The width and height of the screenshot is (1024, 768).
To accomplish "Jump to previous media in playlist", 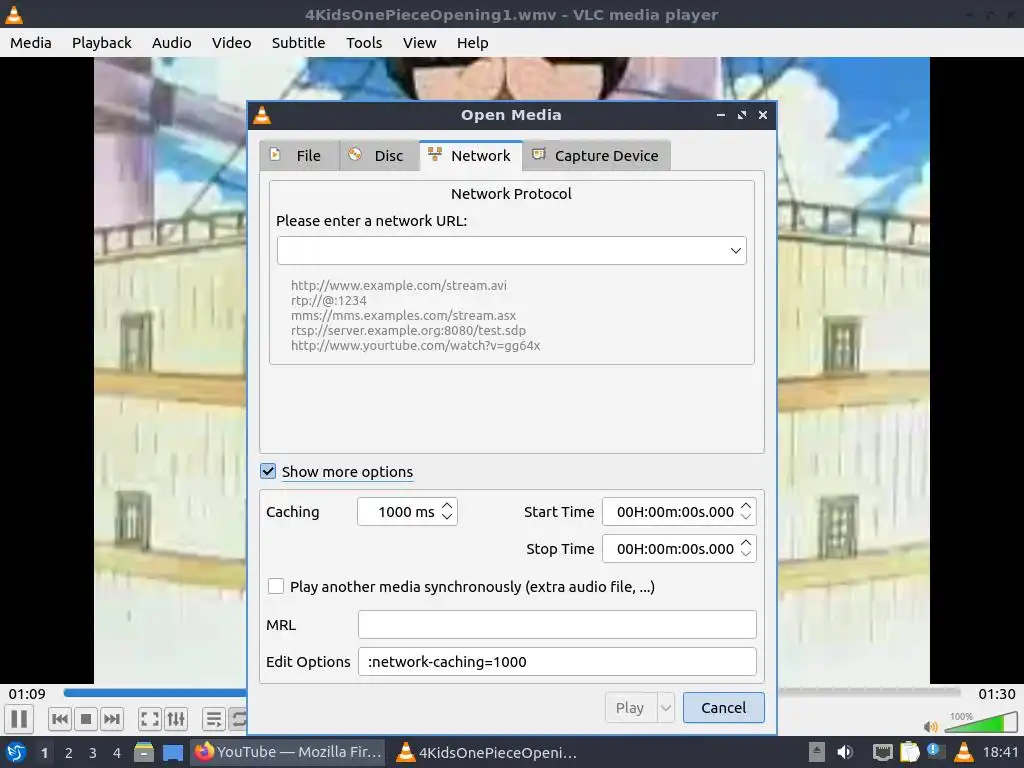I will click(59, 720).
